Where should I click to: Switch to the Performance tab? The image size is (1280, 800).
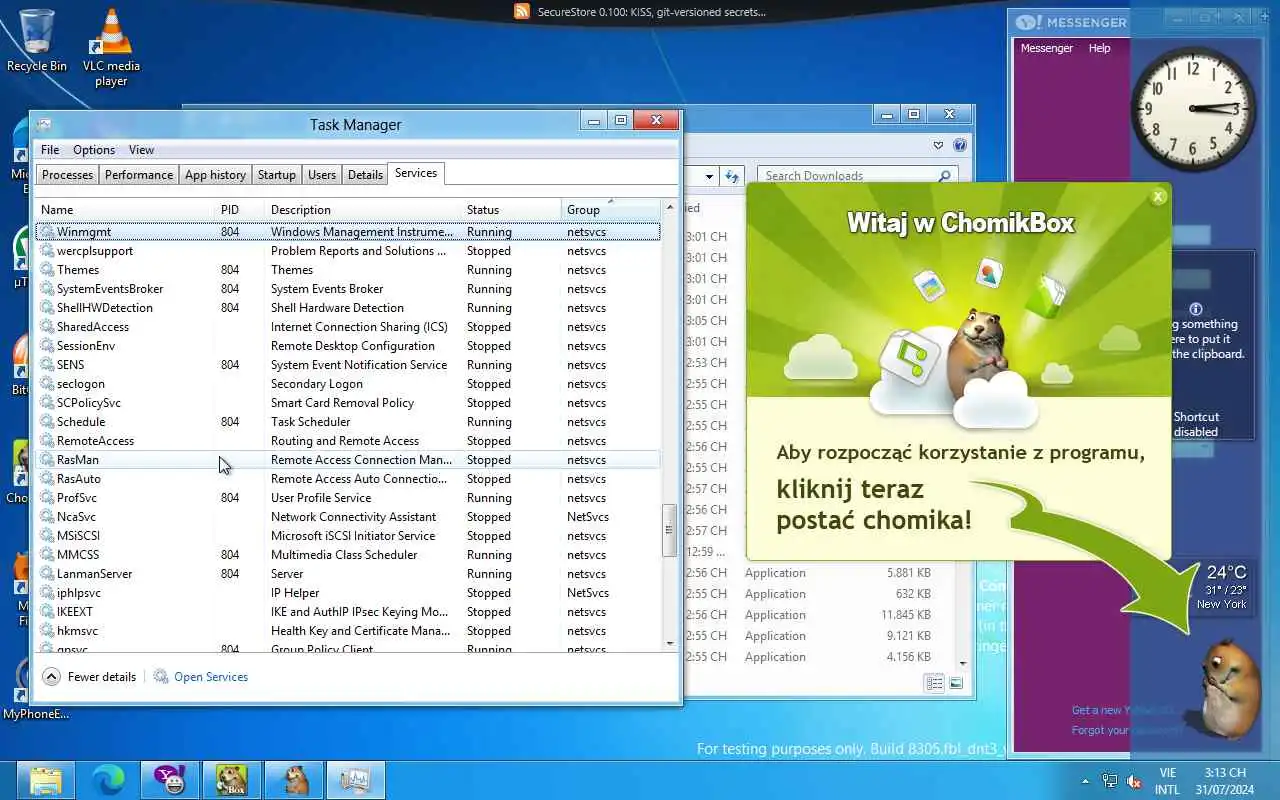point(139,175)
